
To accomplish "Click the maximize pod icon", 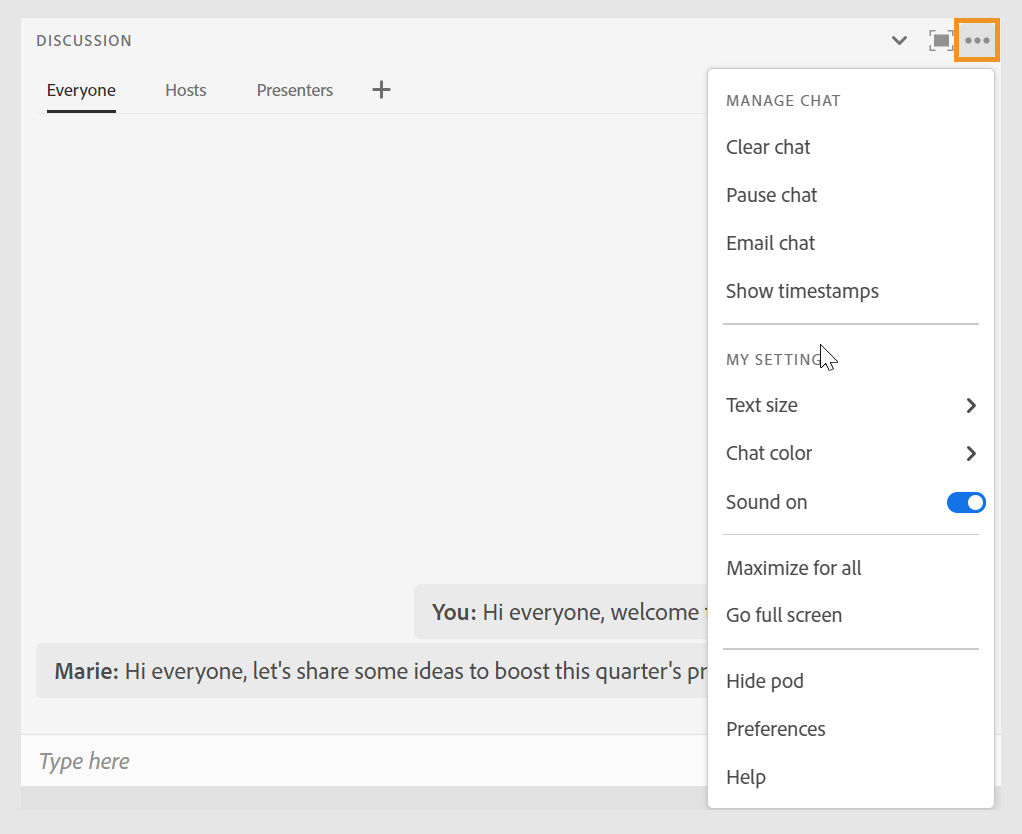I will tap(940, 40).
